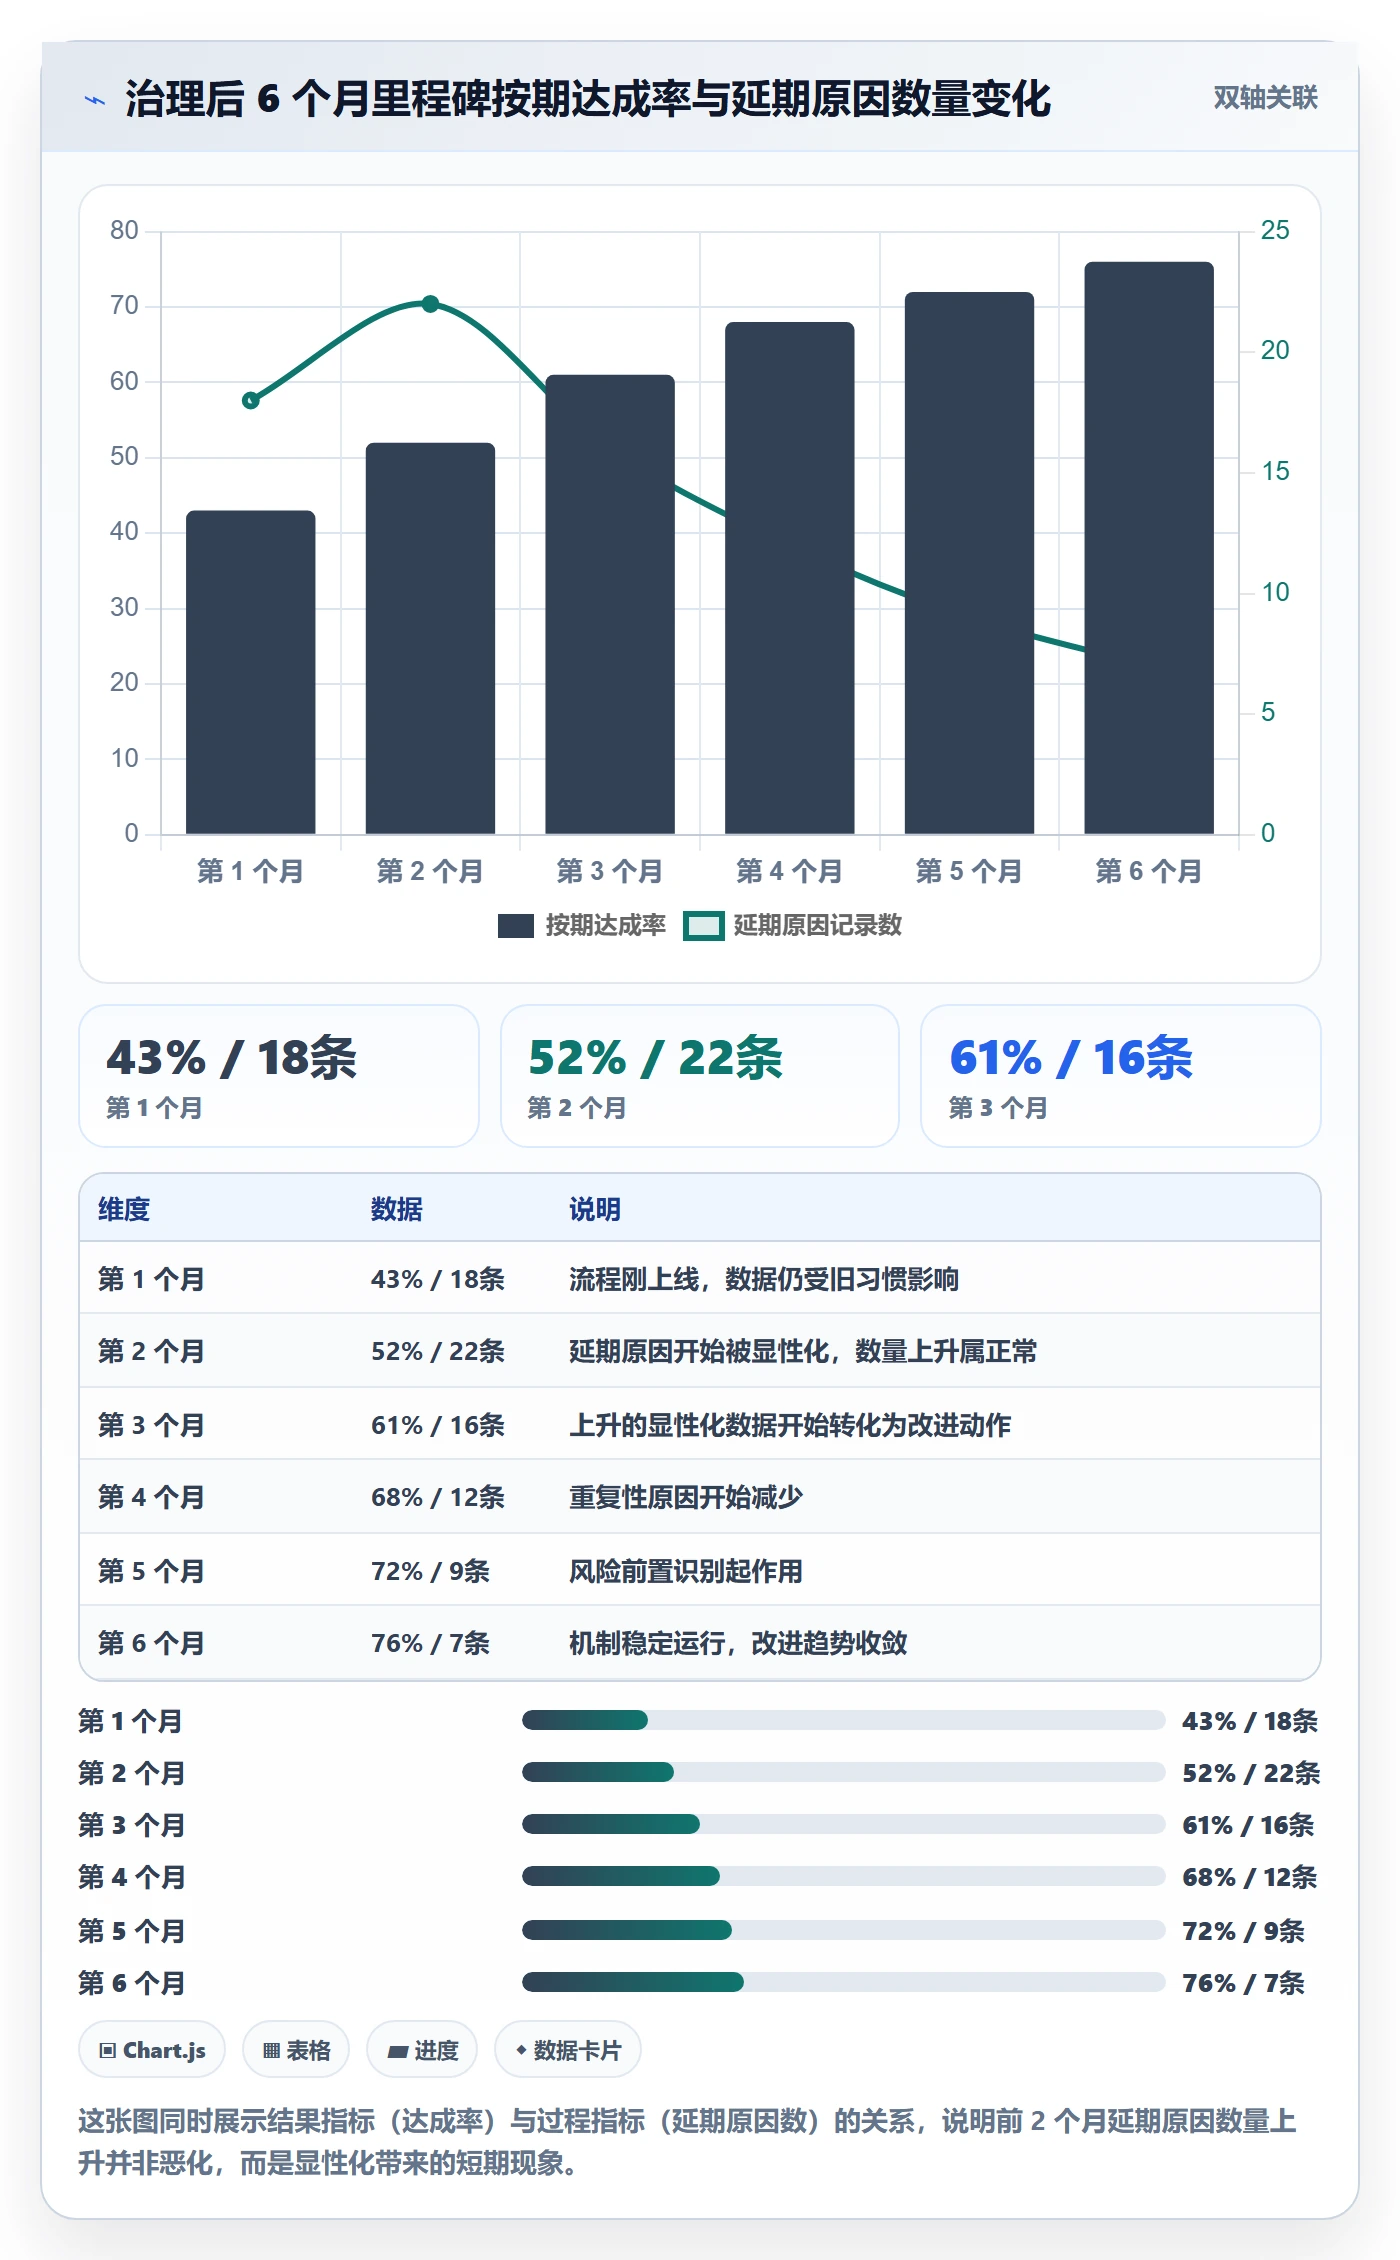Click x-axis label 第 6 个月
The height and width of the screenshot is (2260, 1400).
[1148, 871]
